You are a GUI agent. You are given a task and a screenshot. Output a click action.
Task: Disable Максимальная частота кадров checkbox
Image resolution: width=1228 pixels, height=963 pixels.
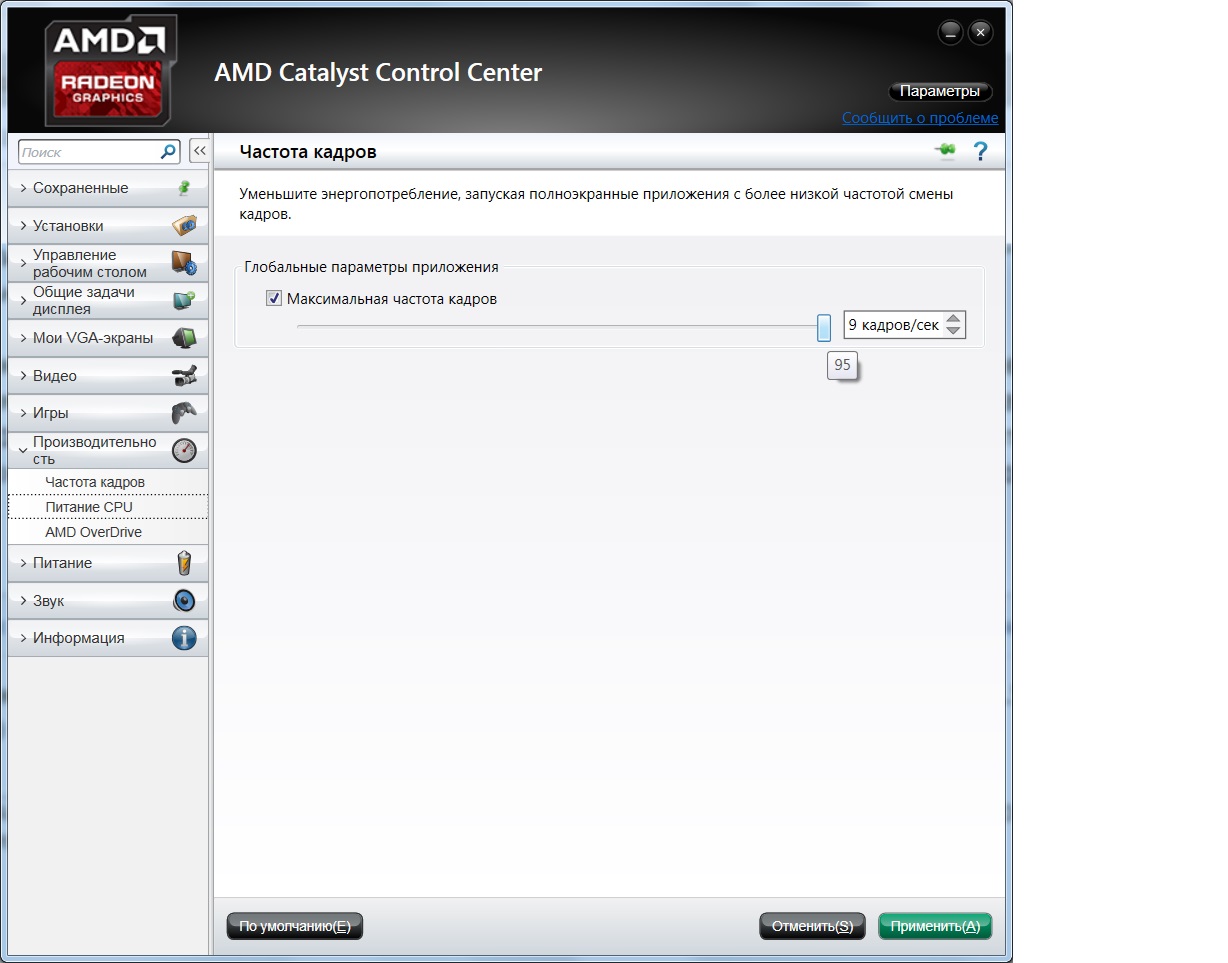pos(274,298)
